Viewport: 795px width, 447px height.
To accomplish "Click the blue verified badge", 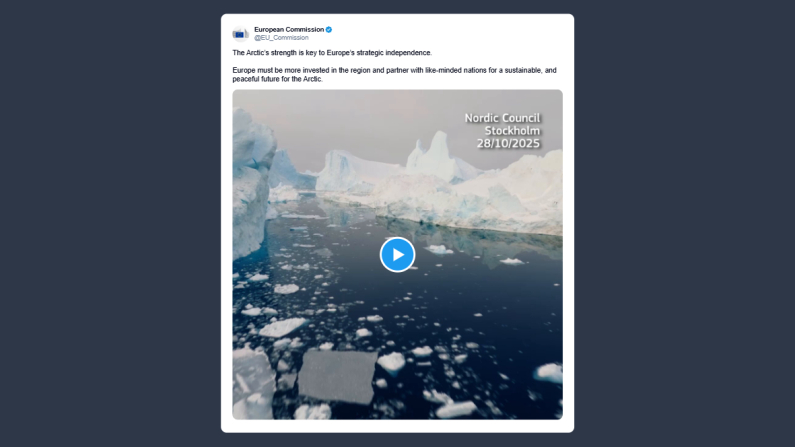I will [x=329, y=29].
